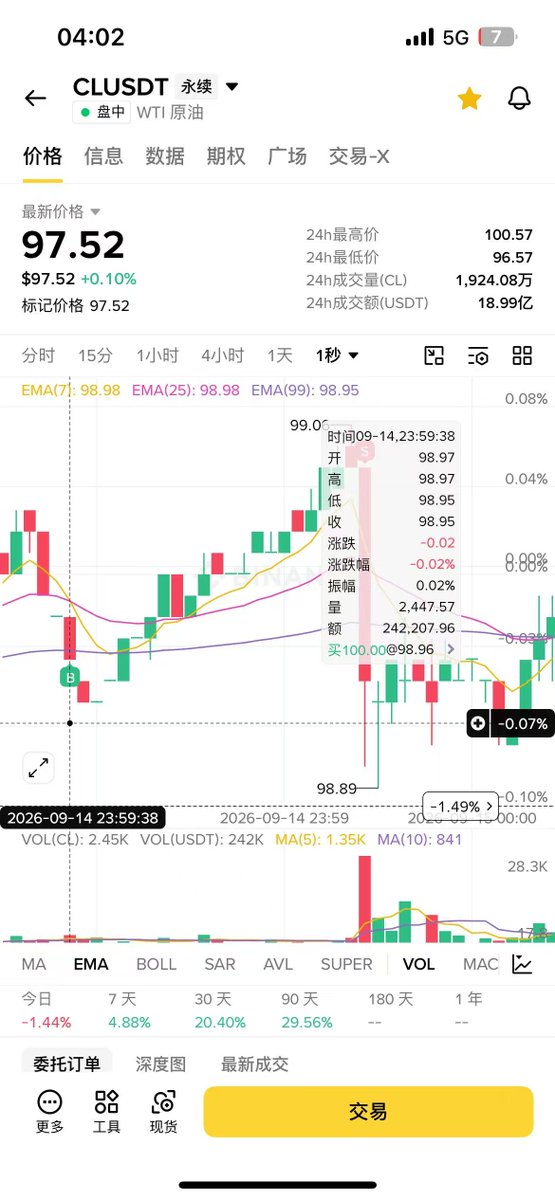The image size is (555, 1200).
Task: Tap the MA(10): 841 volume legend
Action: [420, 839]
